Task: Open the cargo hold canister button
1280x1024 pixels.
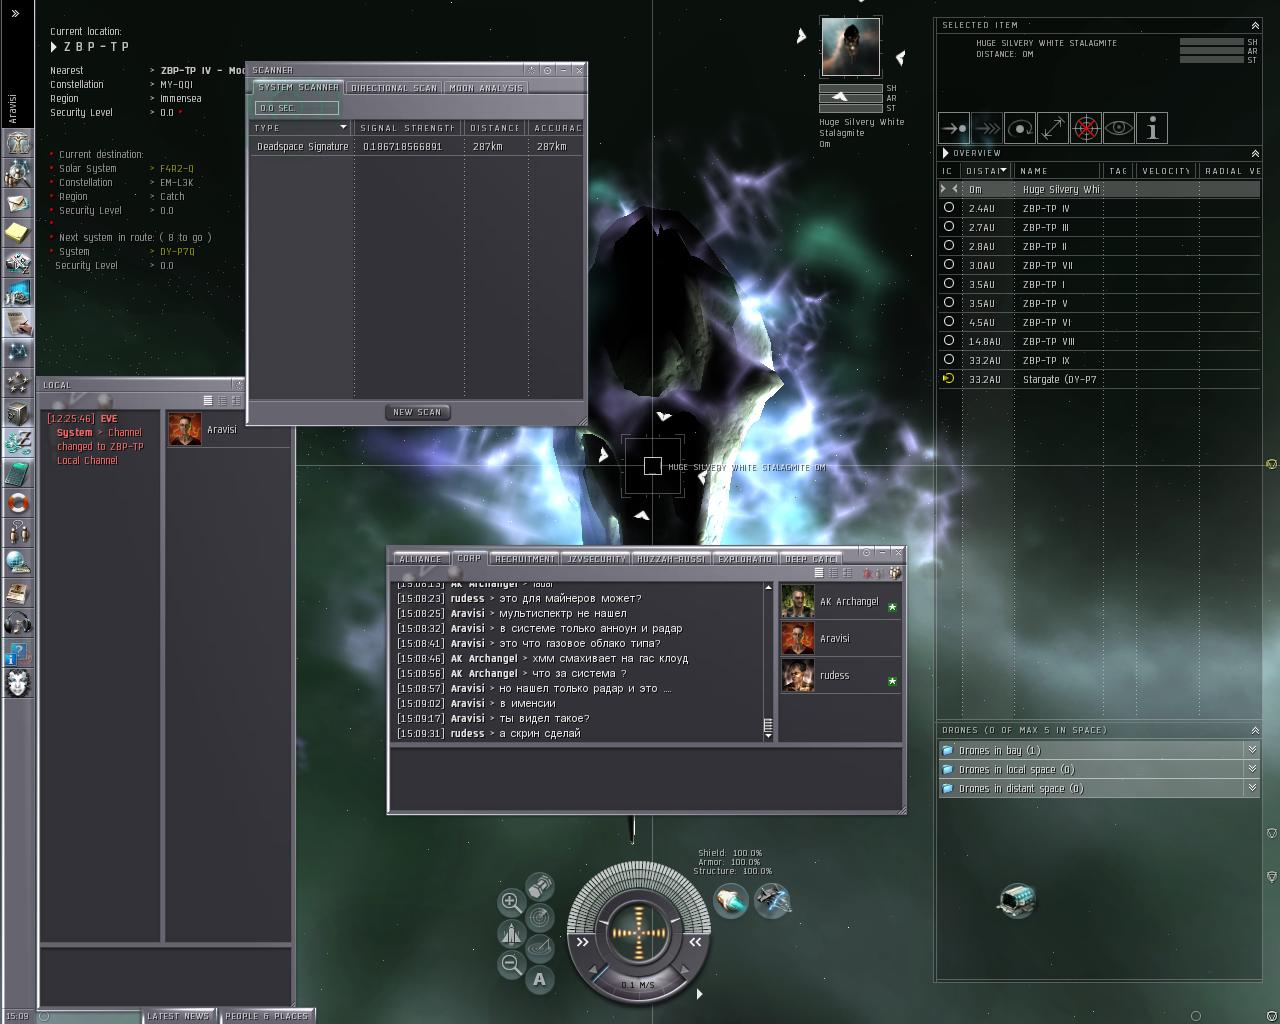Action: [x=540, y=886]
